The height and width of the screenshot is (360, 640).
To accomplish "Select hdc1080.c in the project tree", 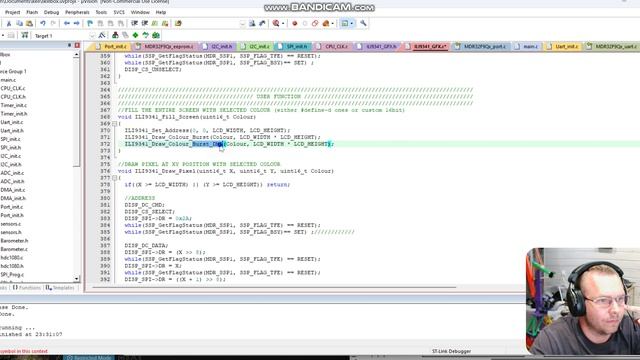I will (x=12, y=258).
